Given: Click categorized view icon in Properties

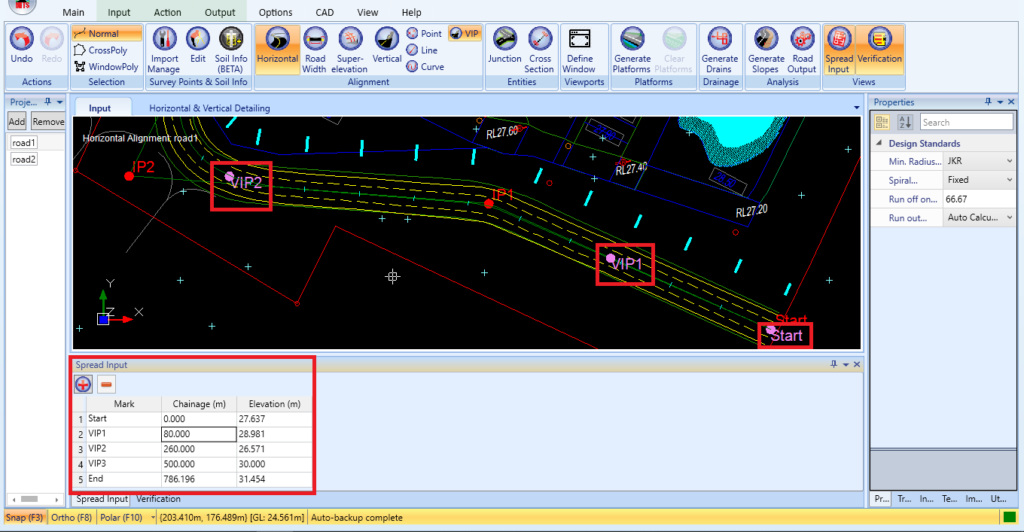Looking at the screenshot, I should [882, 122].
